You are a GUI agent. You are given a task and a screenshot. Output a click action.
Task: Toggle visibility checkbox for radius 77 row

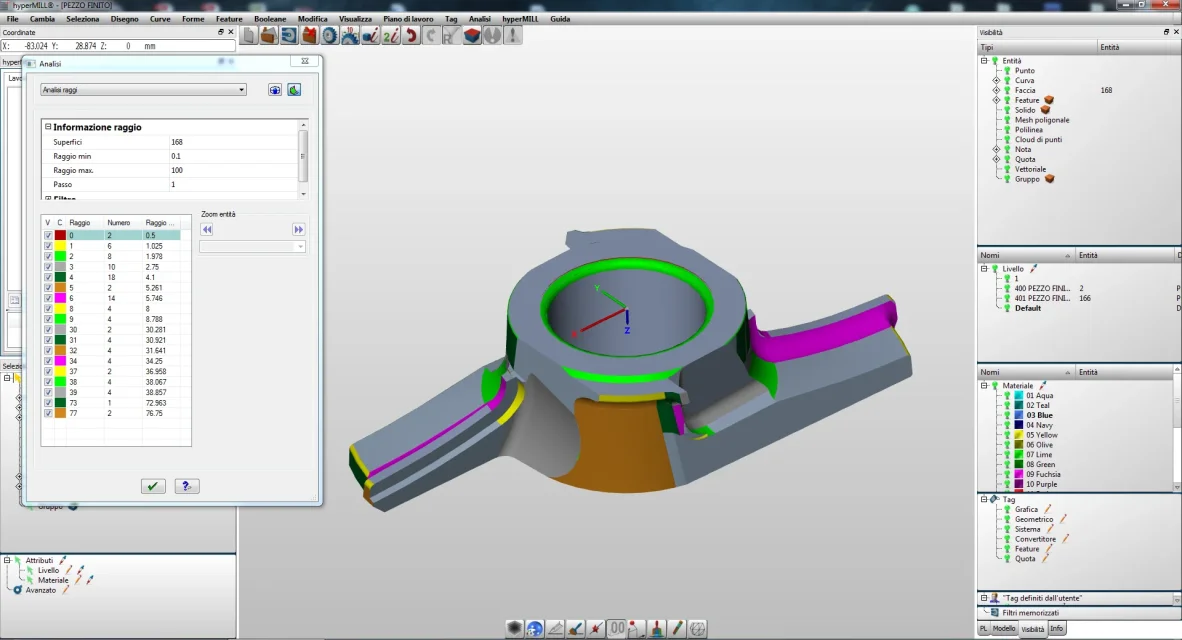[x=48, y=413]
